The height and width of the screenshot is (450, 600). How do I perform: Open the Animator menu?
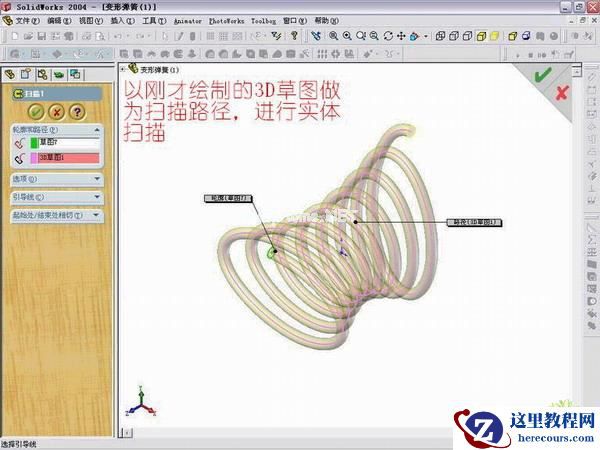coord(188,21)
